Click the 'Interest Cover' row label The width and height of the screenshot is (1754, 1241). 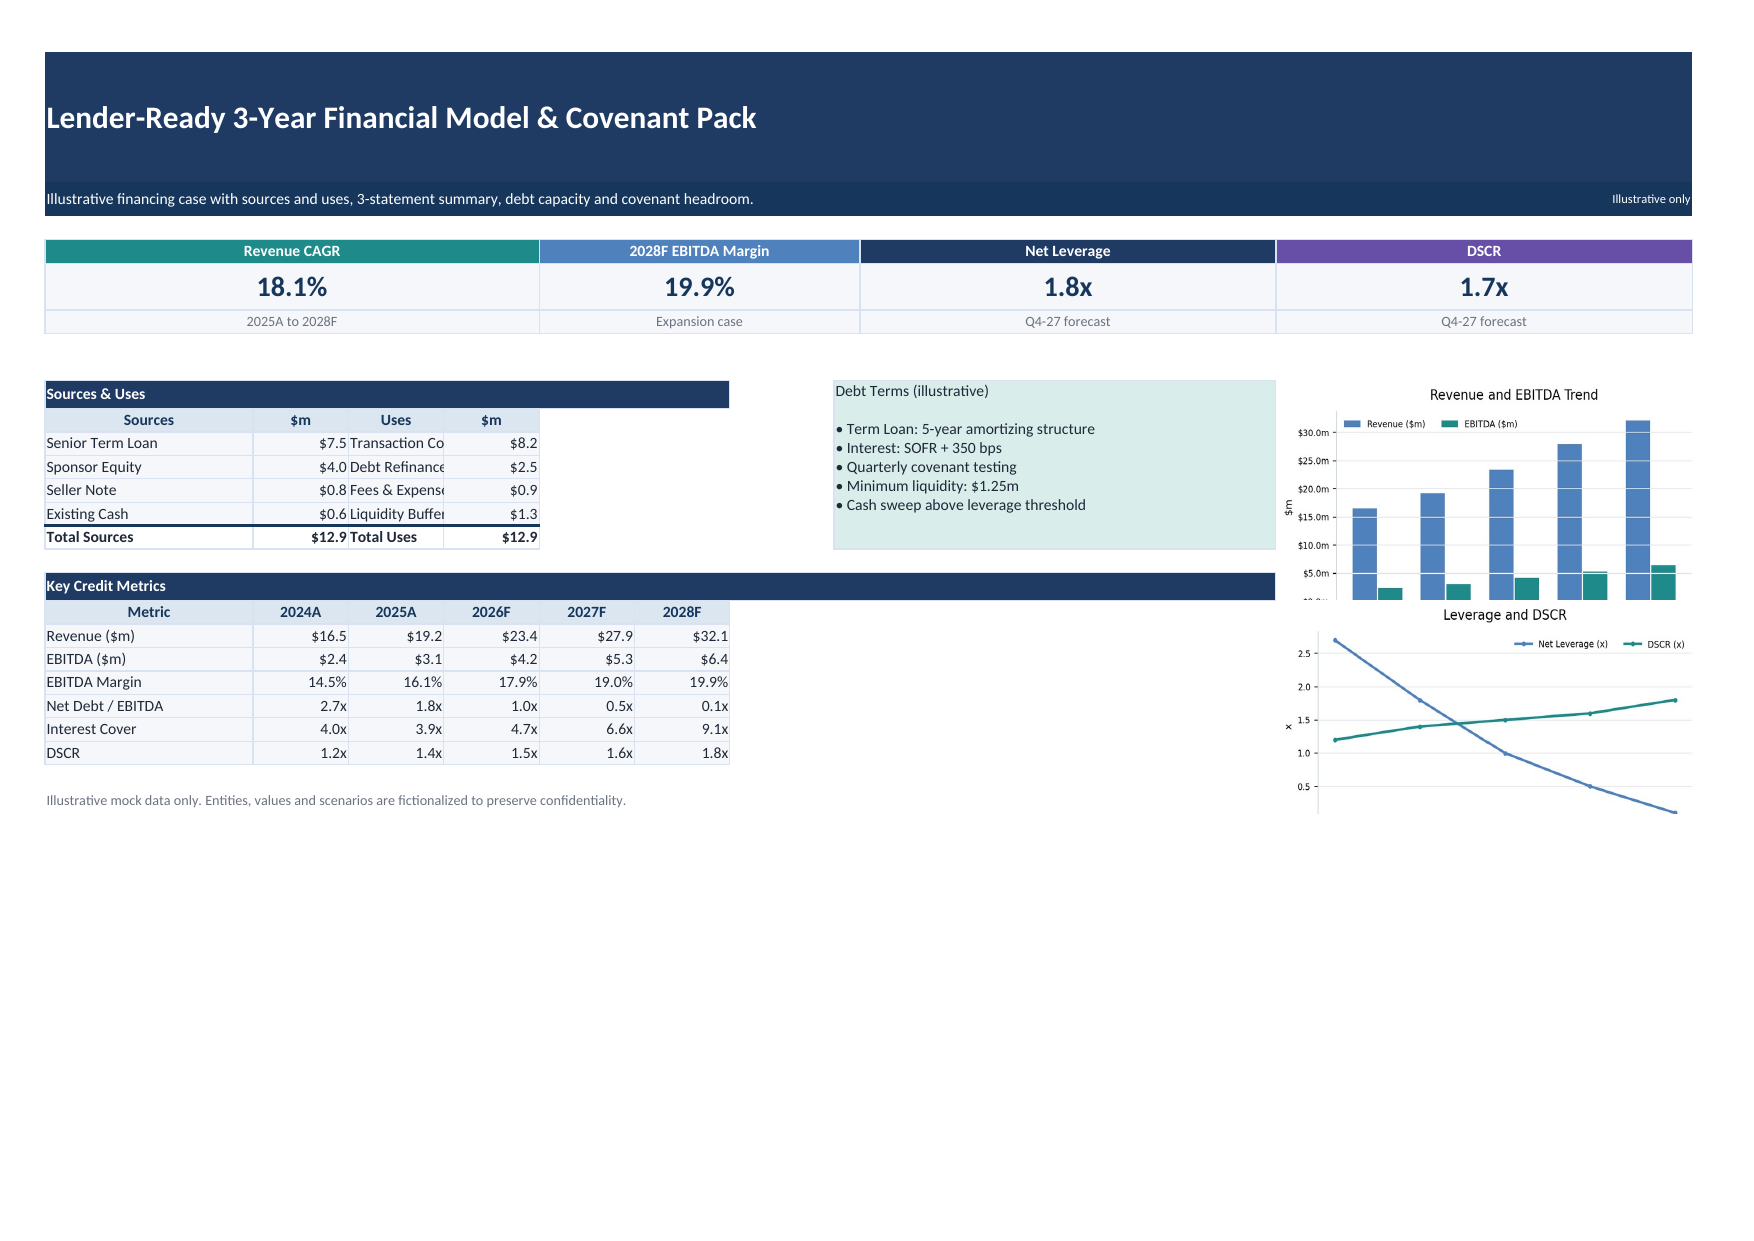pyautogui.click(x=149, y=729)
